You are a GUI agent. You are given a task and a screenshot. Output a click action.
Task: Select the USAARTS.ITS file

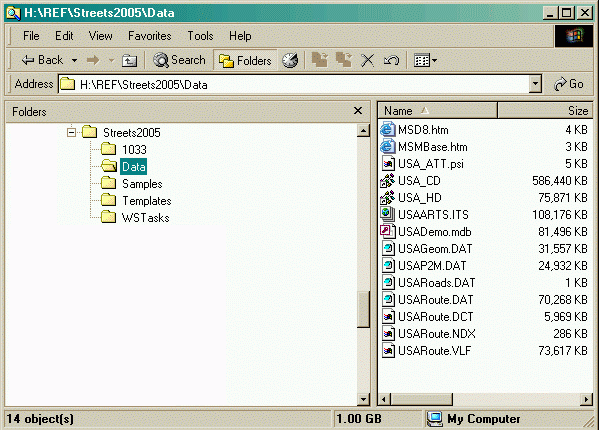click(x=433, y=215)
